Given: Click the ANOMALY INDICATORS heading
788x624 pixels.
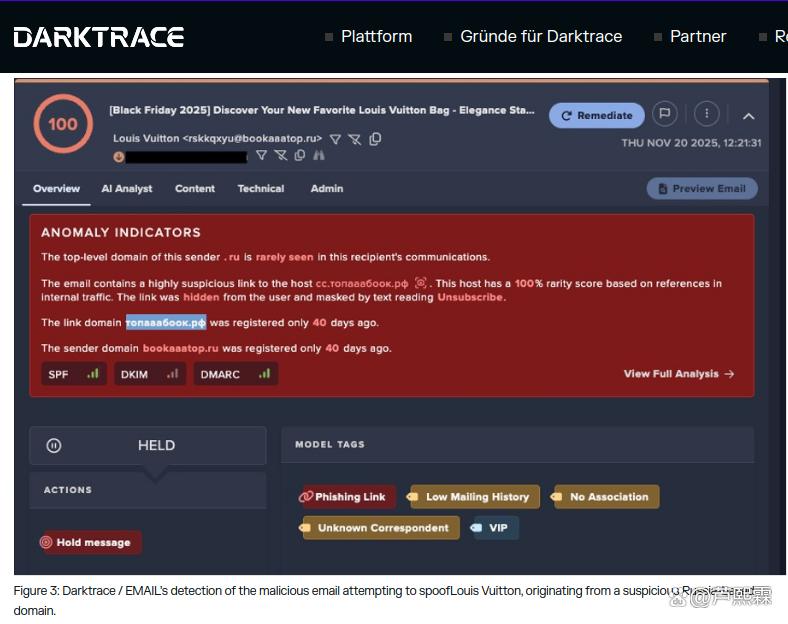Looking at the screenshot, I should tap(121, 233).
